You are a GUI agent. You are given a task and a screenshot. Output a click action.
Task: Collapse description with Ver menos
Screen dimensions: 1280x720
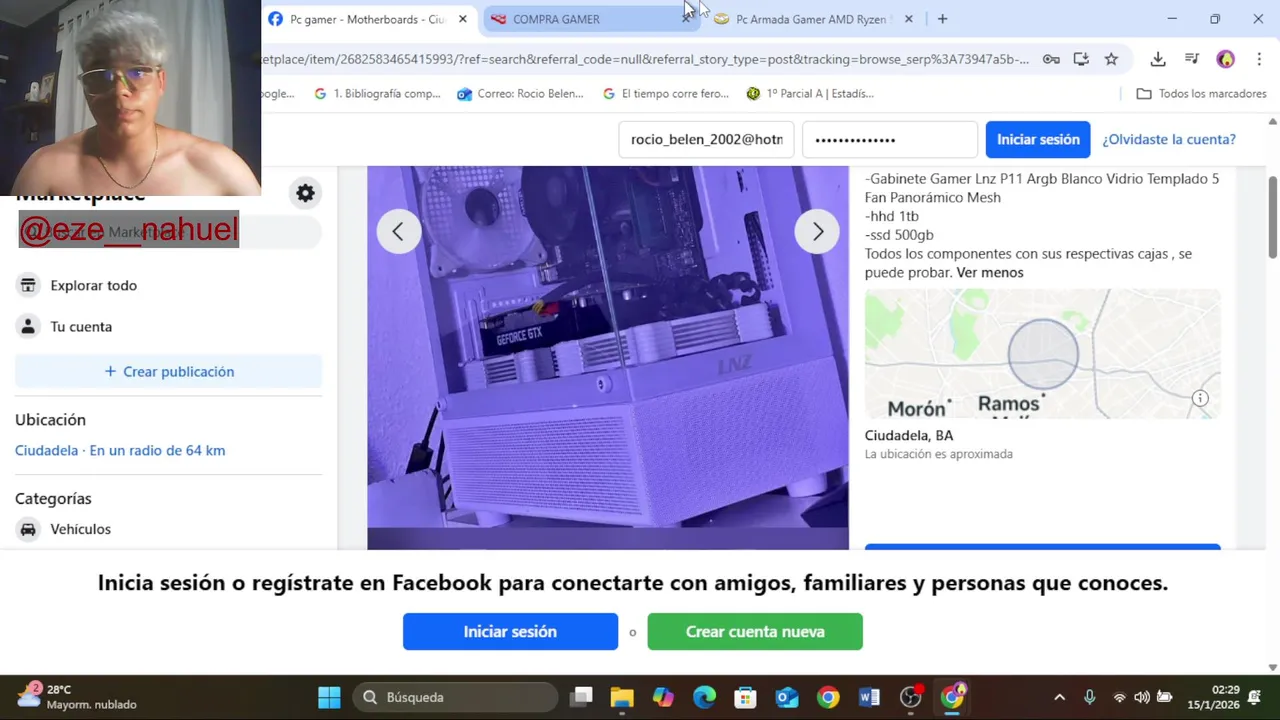tap(990, 272)
